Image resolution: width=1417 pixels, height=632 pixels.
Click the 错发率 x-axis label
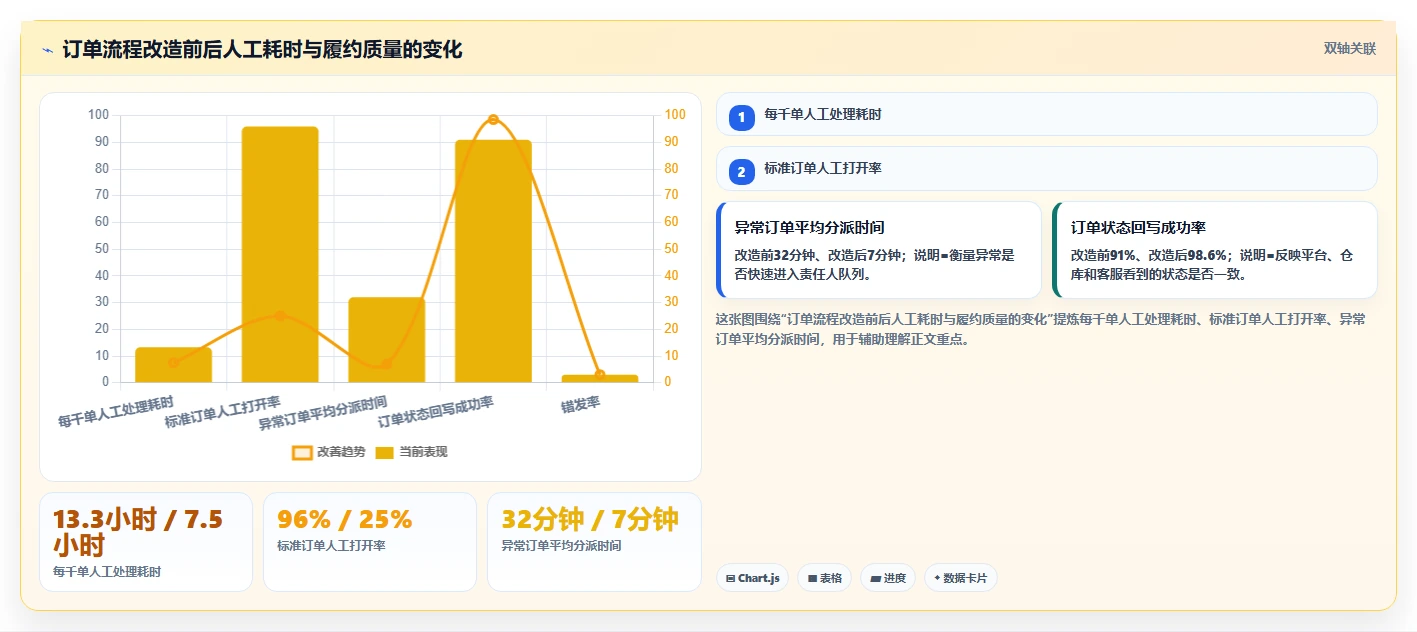point(580,404)
